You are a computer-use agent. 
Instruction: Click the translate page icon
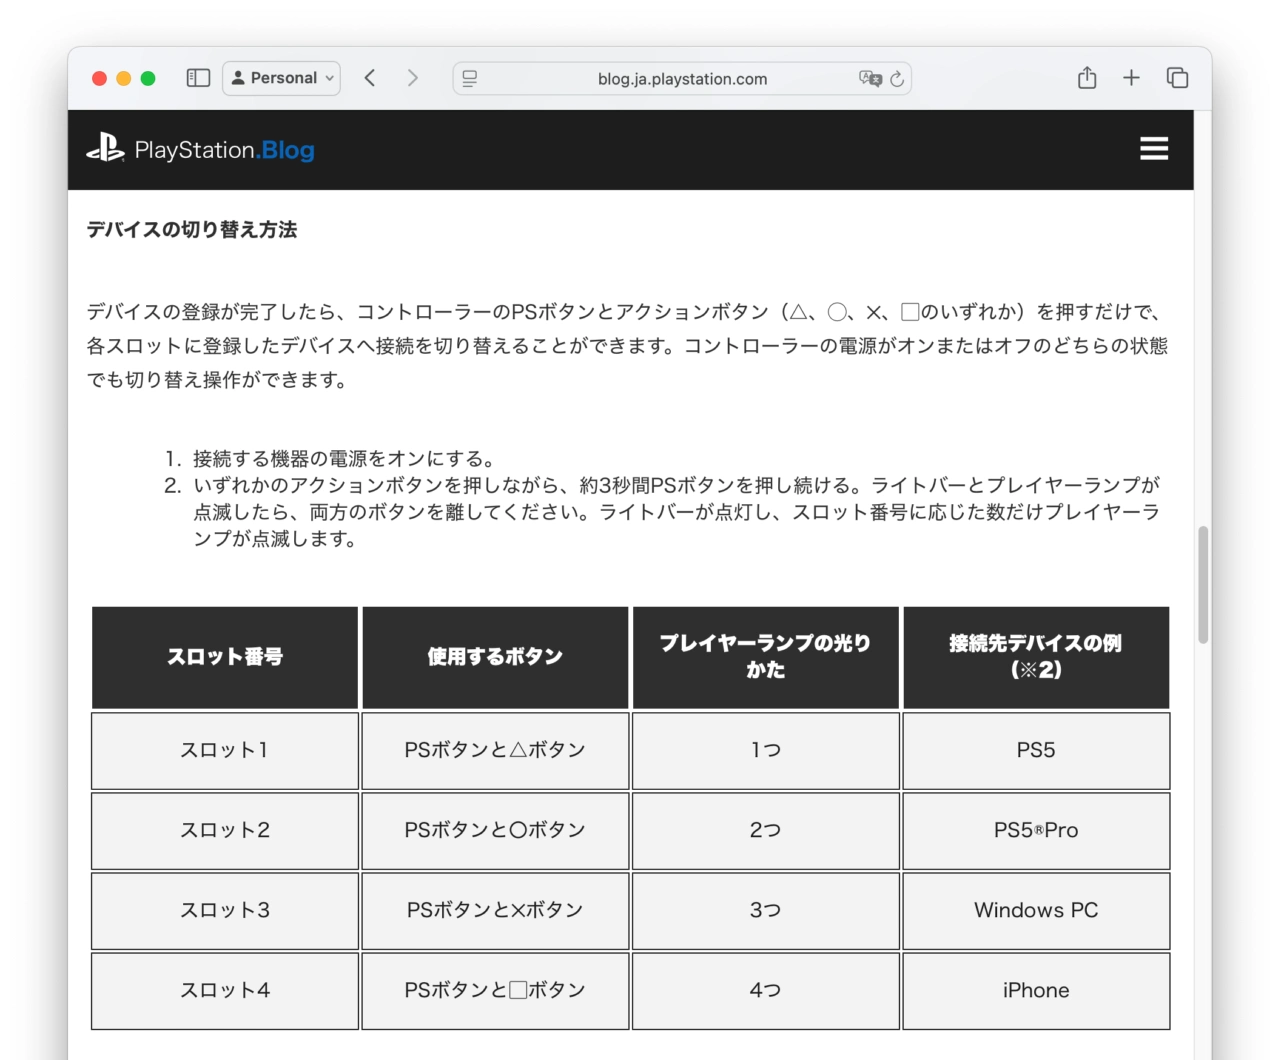[x=869, y=78]
